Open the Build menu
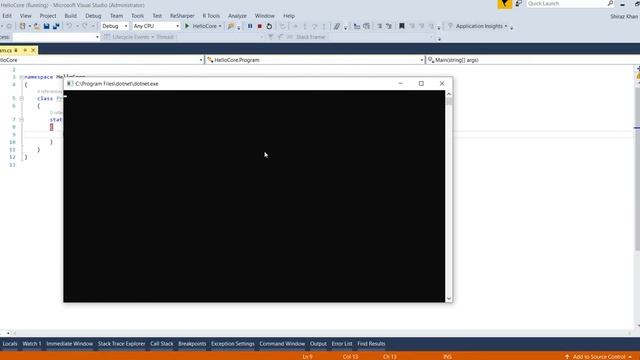Image resolution: width=640 pixels, height=360 pixels. click(71, 16)
